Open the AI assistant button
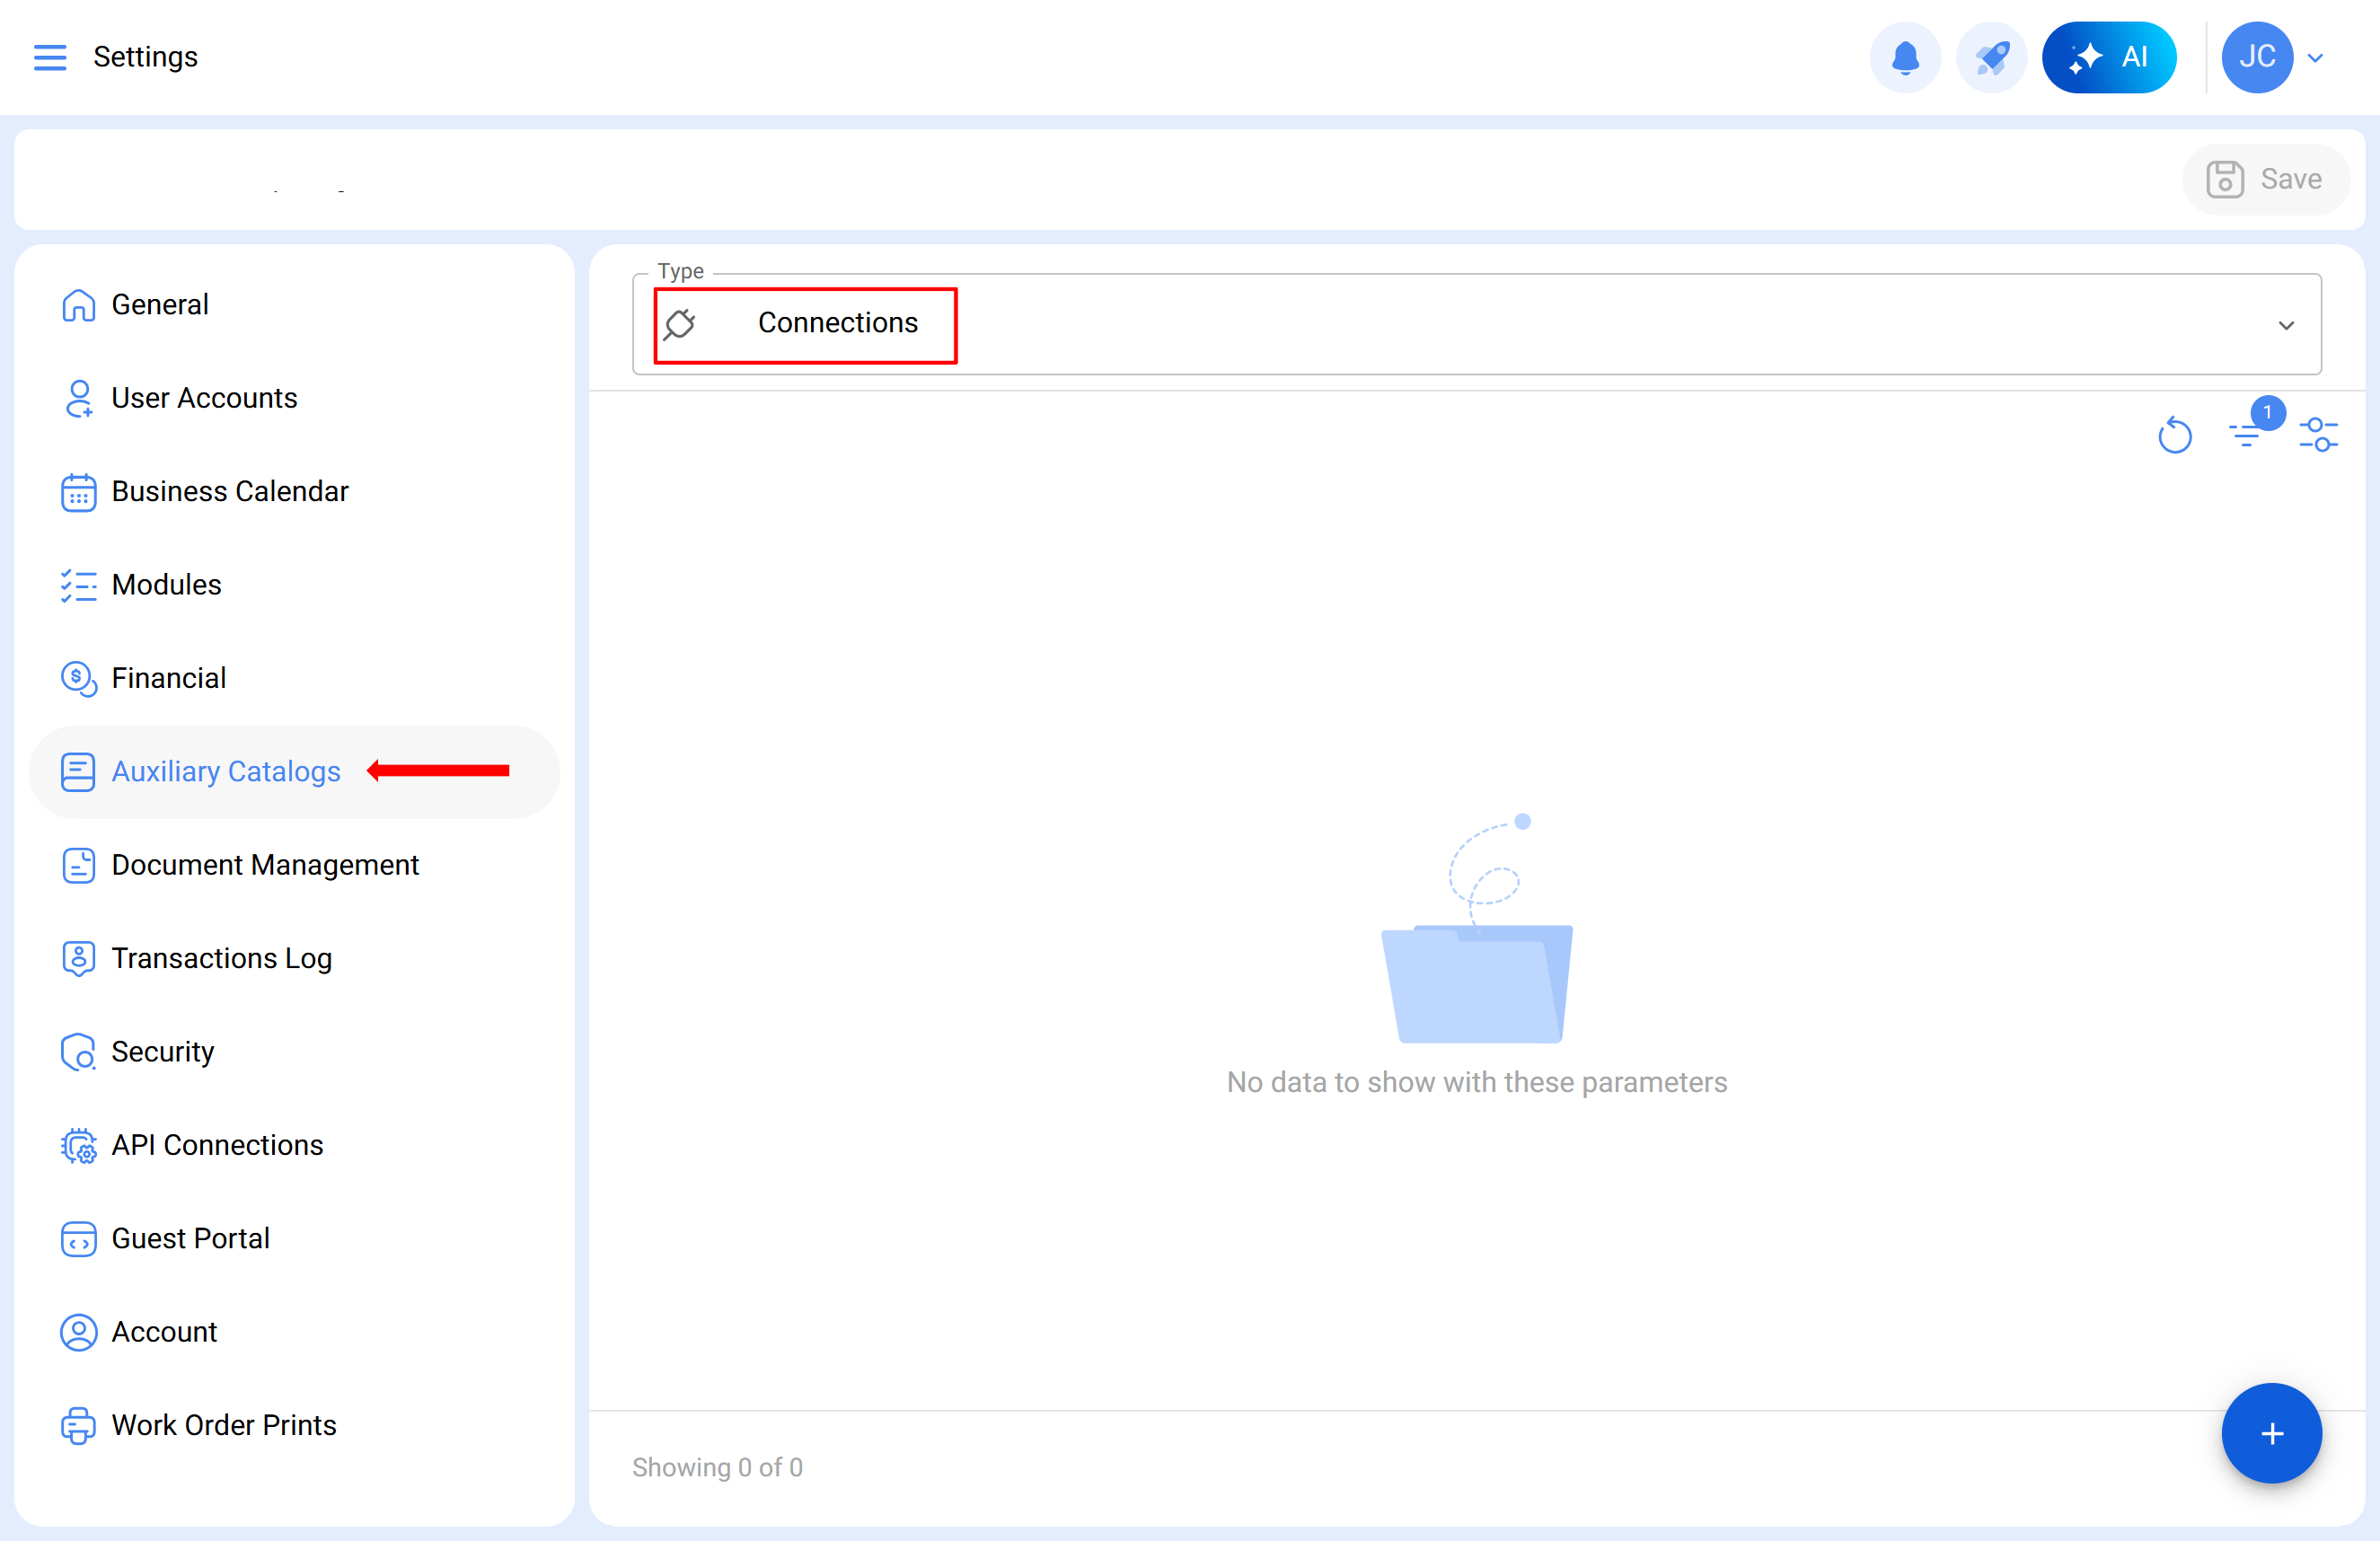 coord(2108,57)
